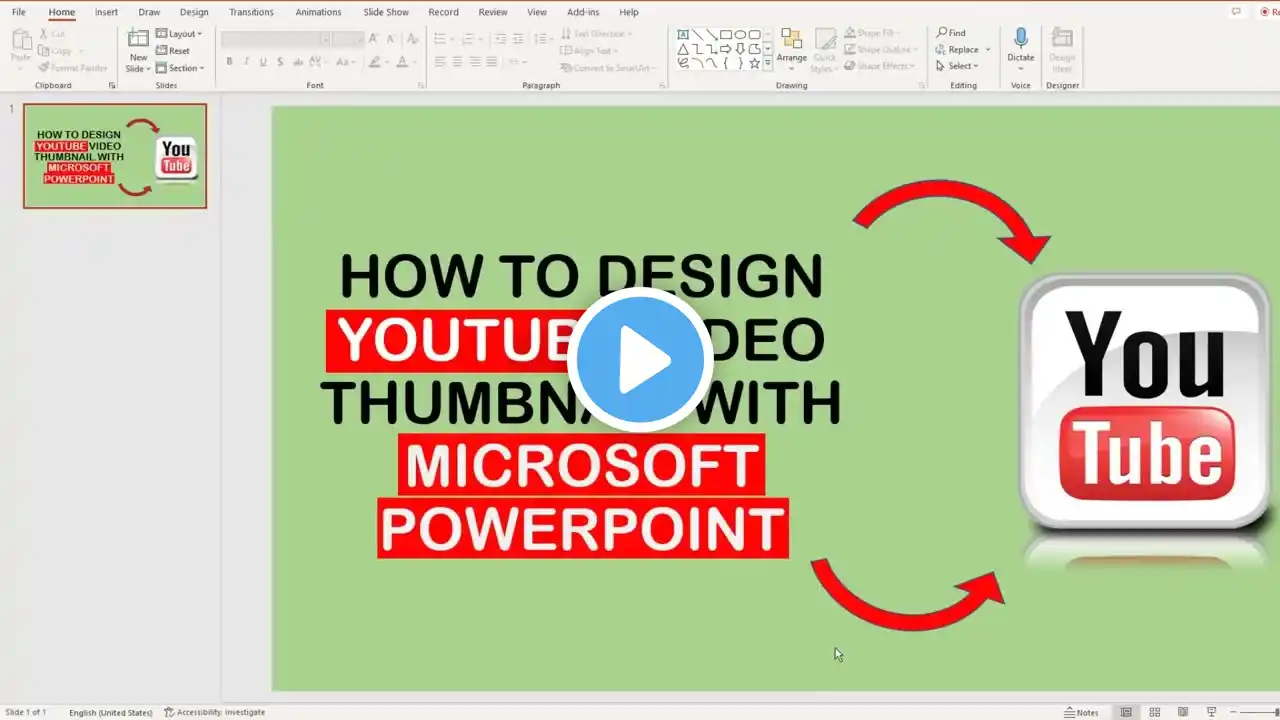Click Convert to SmartArt button
Screen dimensions: 1280x720
(608, 68)
